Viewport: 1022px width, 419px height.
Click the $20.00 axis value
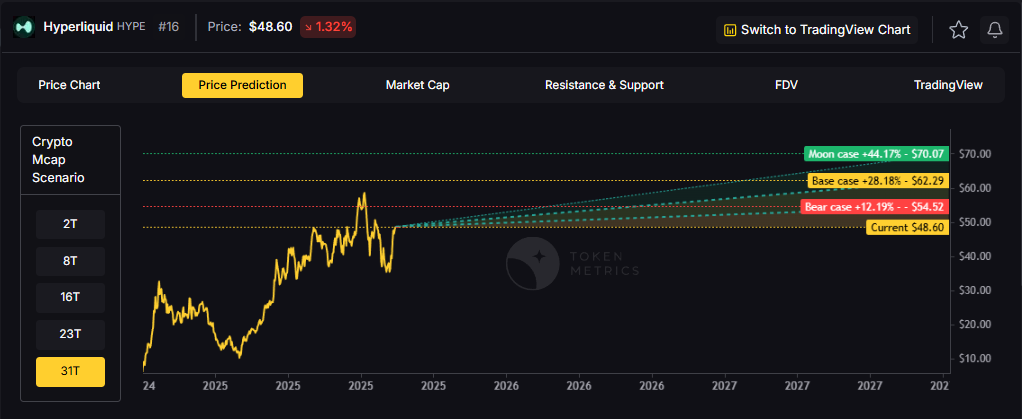point(975,324)
